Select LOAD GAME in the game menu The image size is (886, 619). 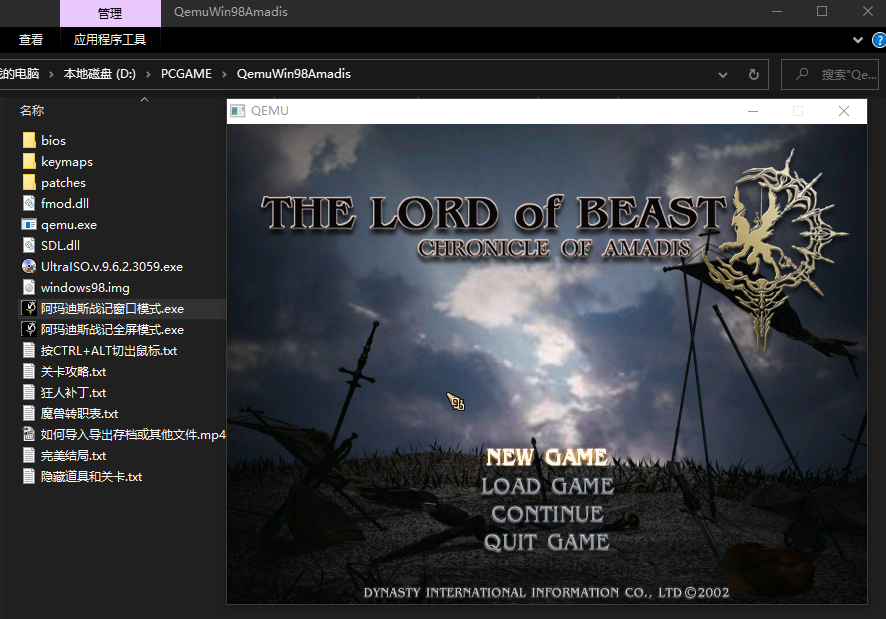click(547, 486)
